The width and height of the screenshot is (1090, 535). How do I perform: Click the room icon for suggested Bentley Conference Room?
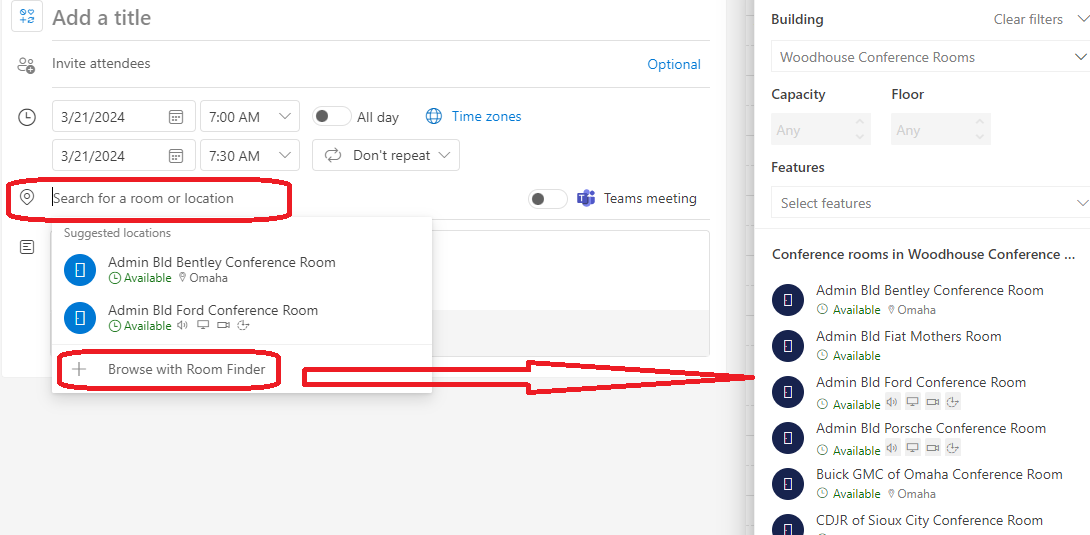[80, 270]
